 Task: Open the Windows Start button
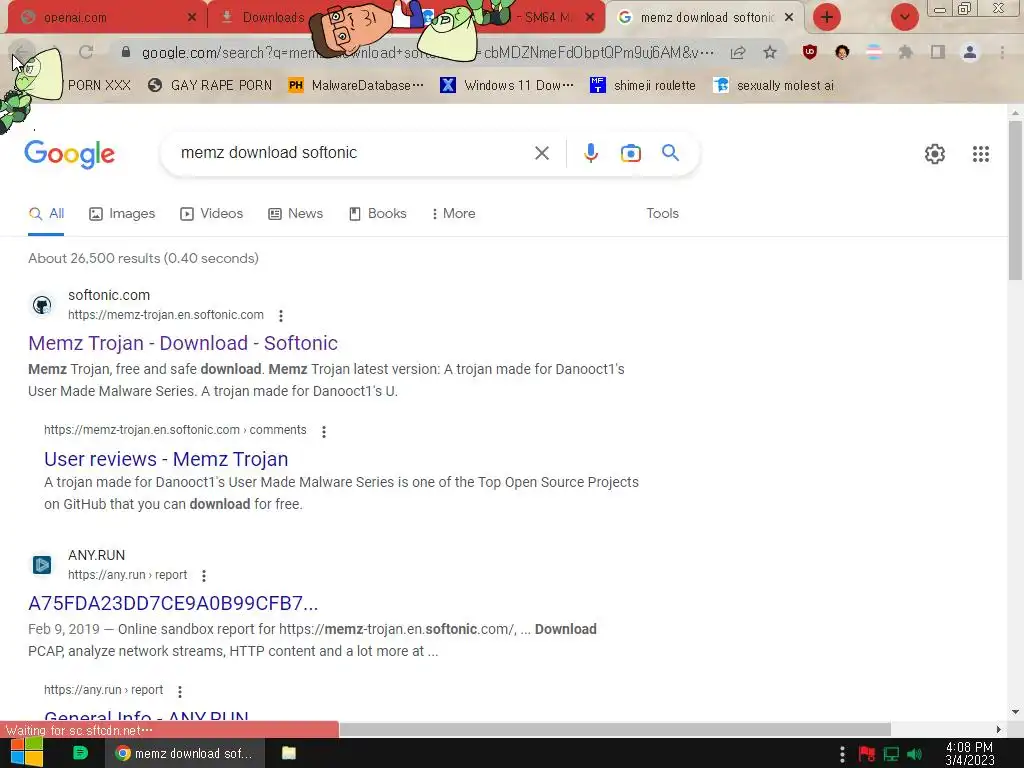pyautogui.click(x=27, y=753)
